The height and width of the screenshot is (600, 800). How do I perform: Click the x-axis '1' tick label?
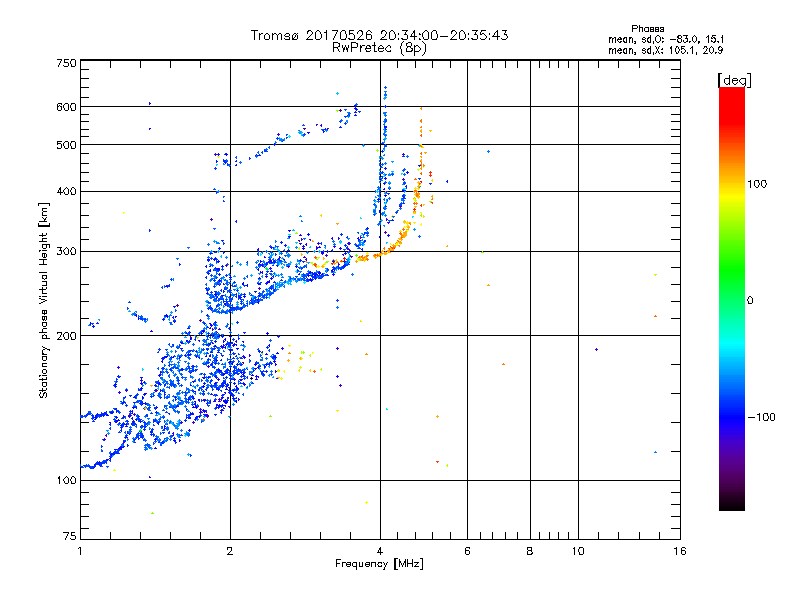pyautogui.click(x=80, y=551)
